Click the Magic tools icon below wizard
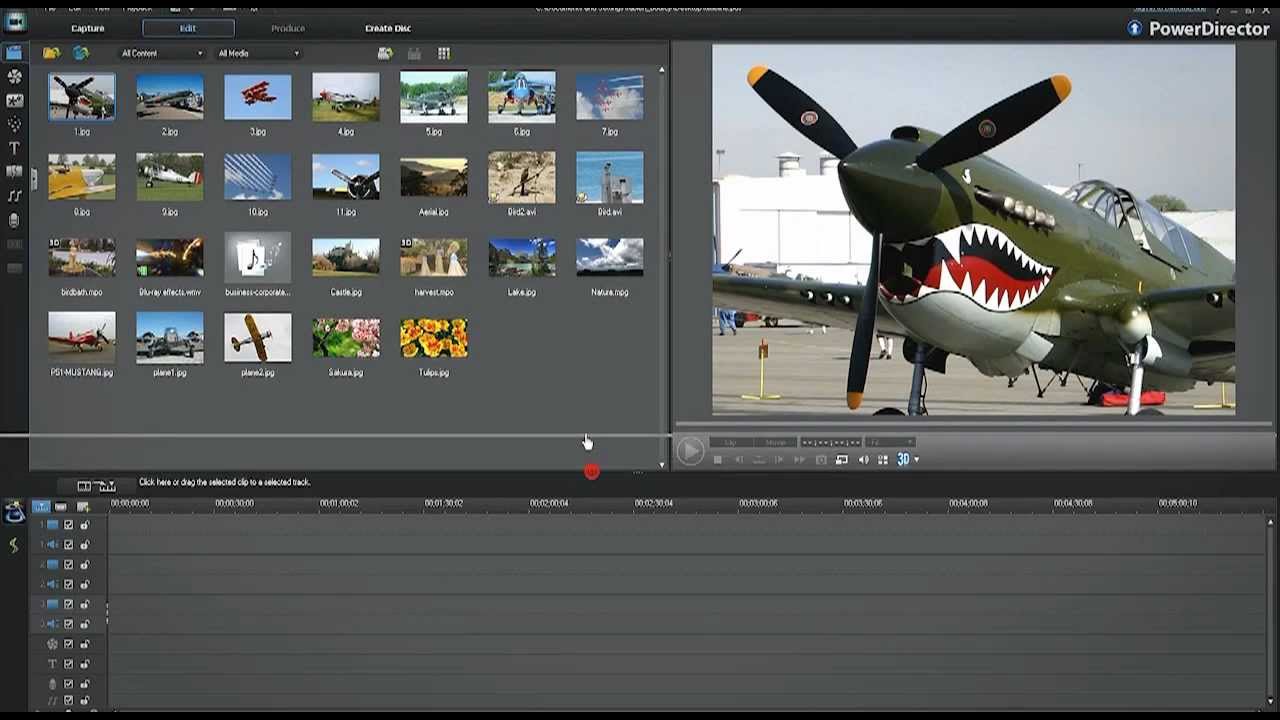Screen dimensions: 1280x720 click(14, 545)
